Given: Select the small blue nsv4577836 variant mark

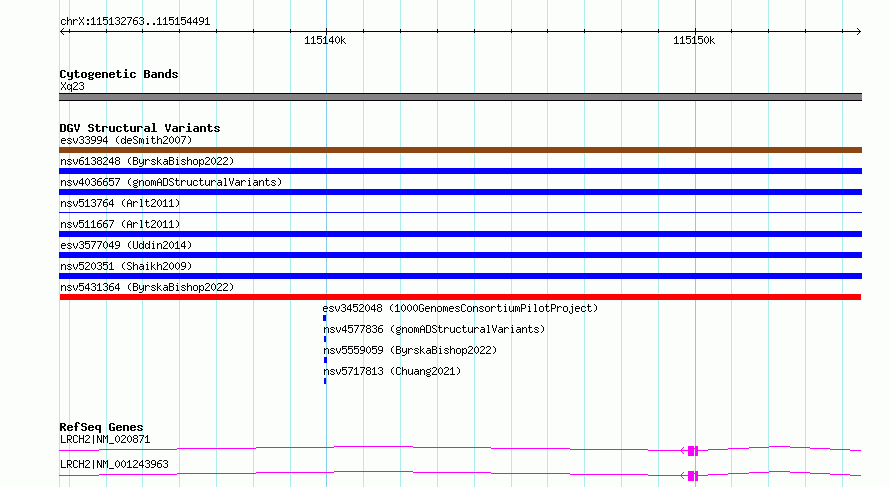Looking at the screenshot, I should coord(325,339).
